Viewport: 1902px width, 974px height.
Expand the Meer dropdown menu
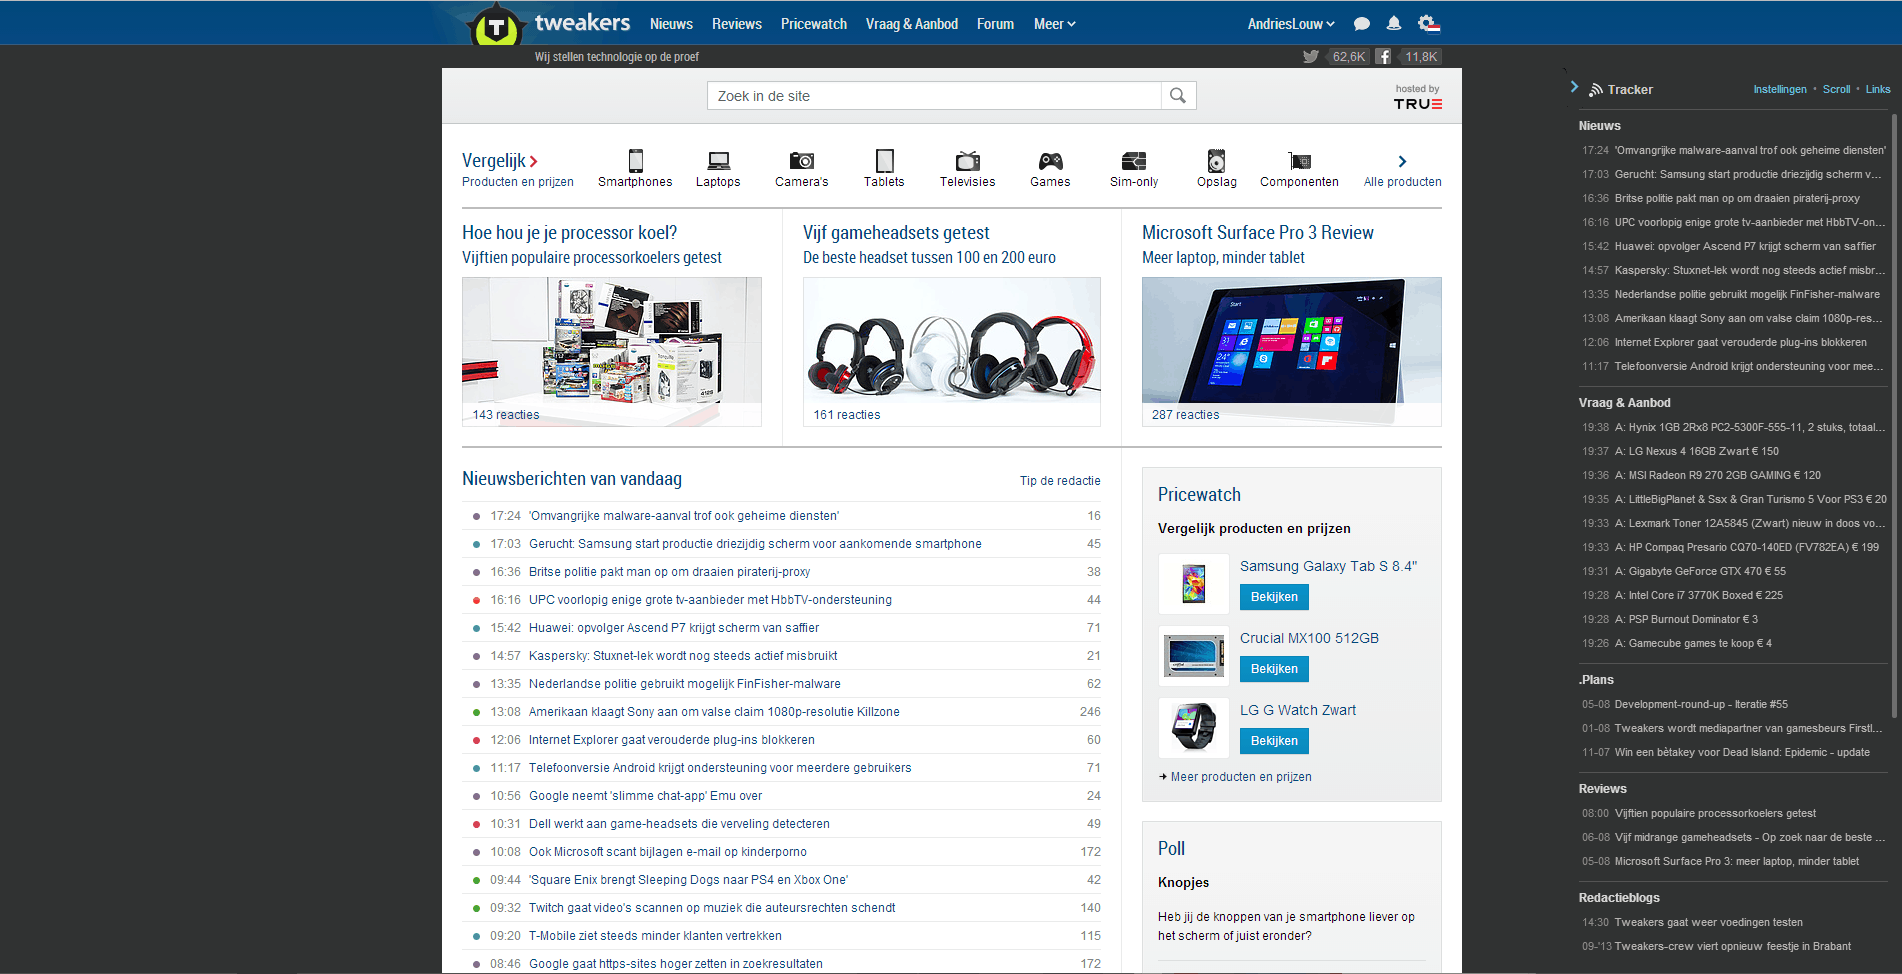(x=1054, y=24)
